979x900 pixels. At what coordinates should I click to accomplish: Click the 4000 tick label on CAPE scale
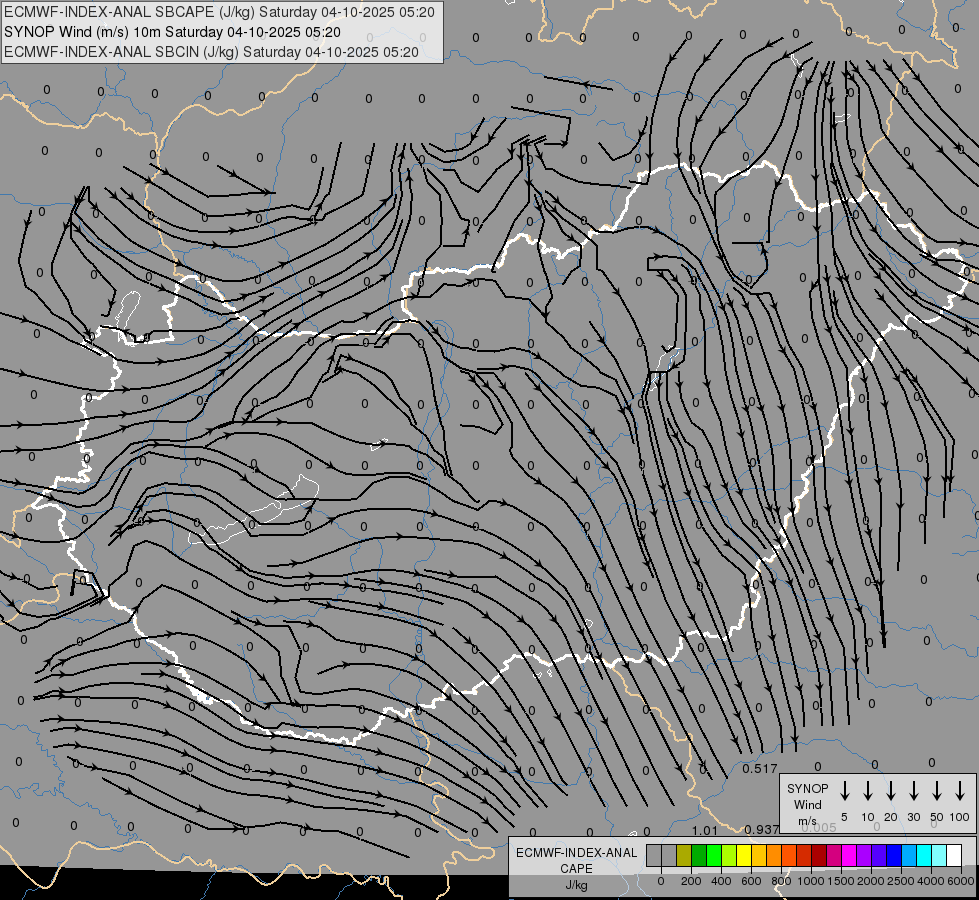click(931, 881)
